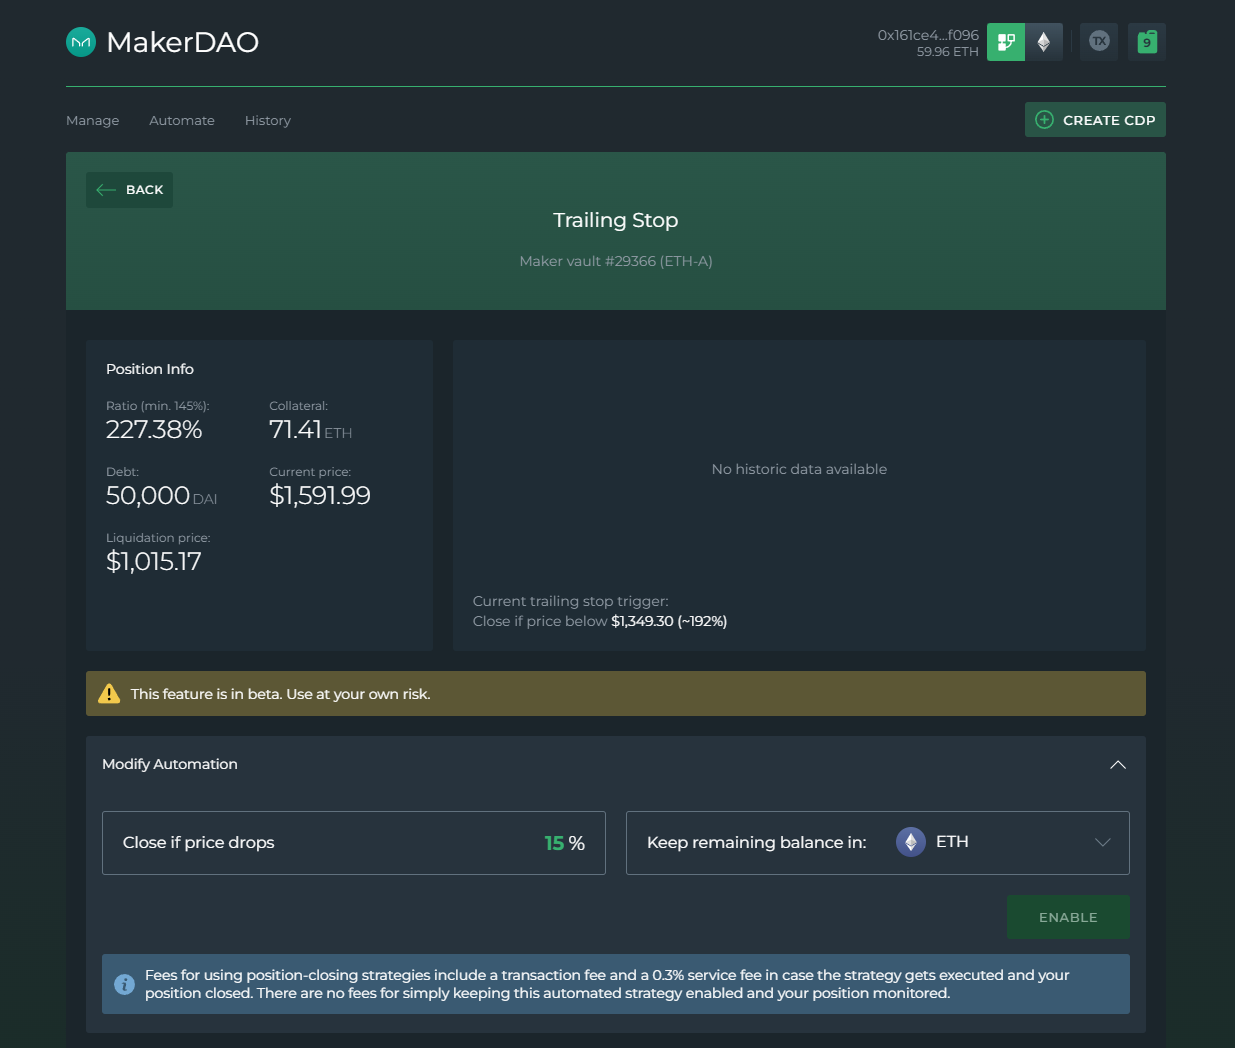Go to the History tab
Viewport: 1235px width, 1048px height.
point(268,121)
